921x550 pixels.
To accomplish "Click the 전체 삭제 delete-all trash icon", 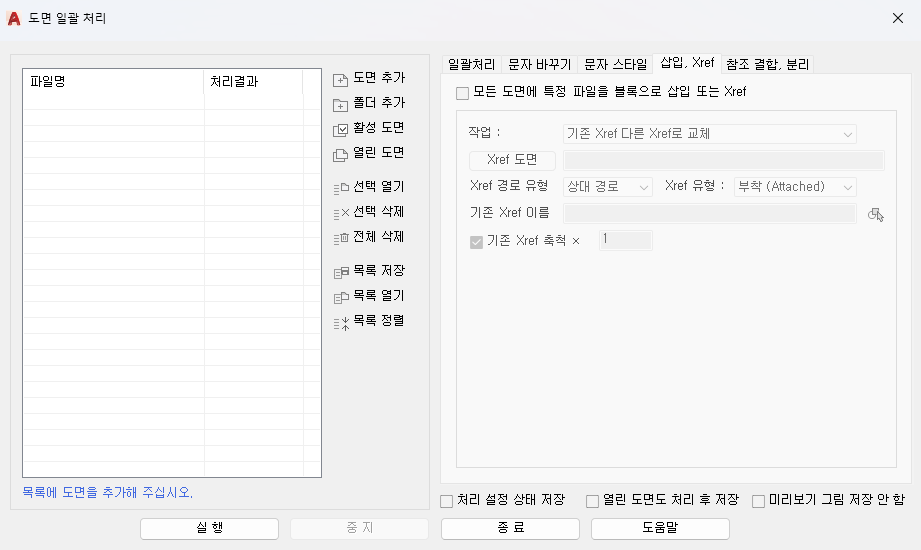I will (341, 239).
